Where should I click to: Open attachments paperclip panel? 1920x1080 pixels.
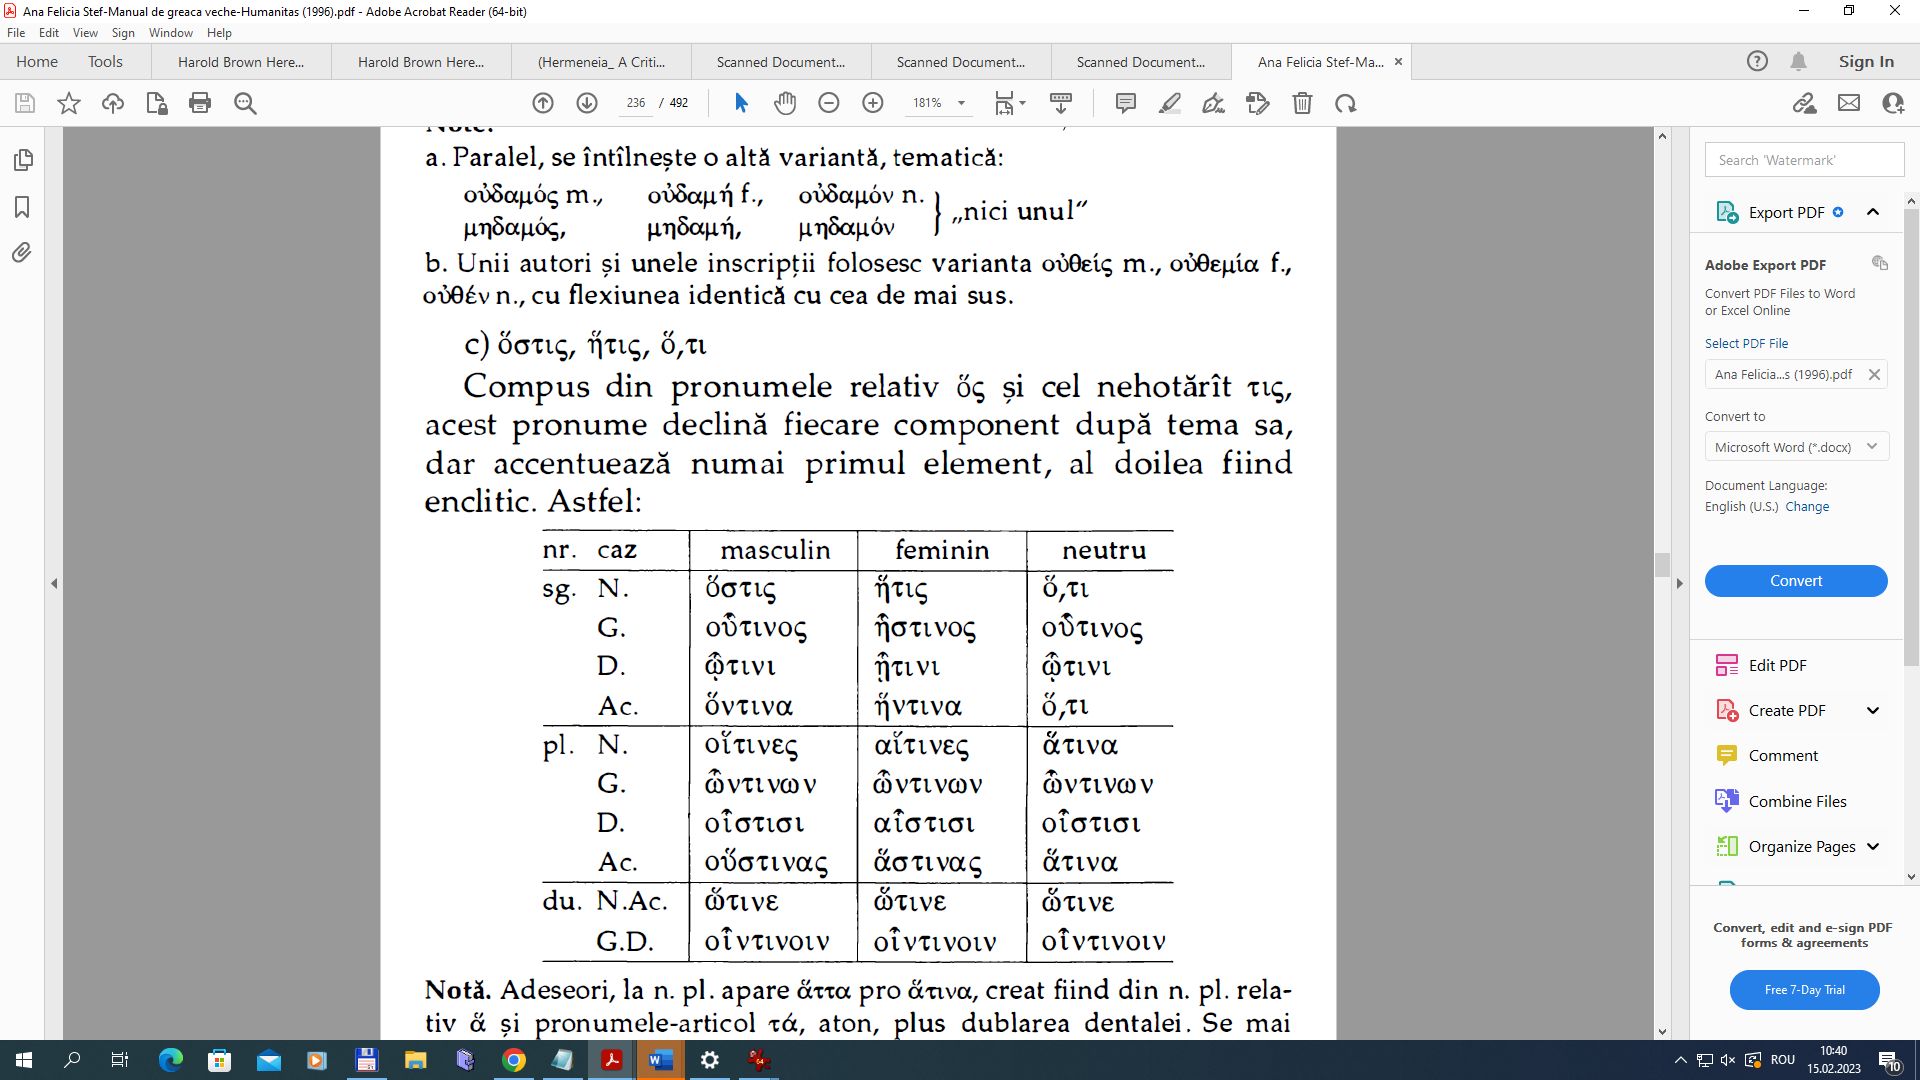click(x=22, y=253)
